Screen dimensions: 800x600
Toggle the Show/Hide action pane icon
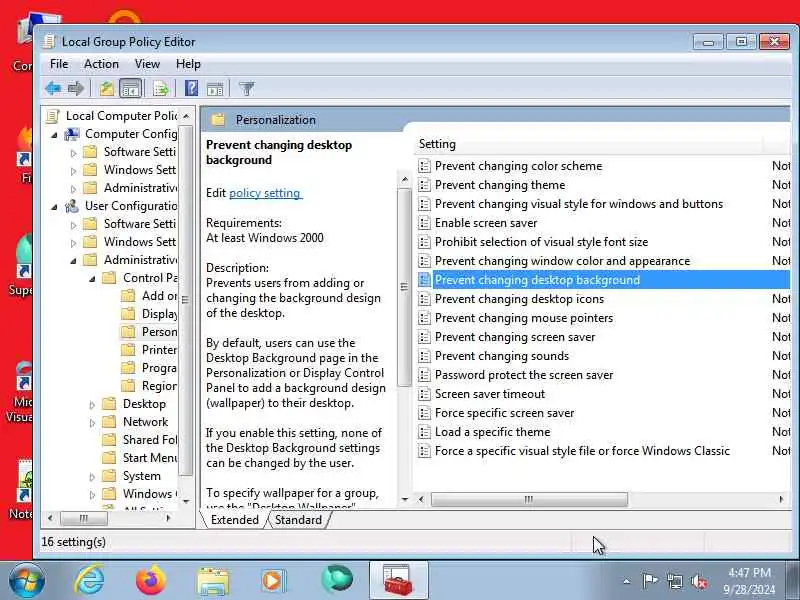[x=215, y=89]
